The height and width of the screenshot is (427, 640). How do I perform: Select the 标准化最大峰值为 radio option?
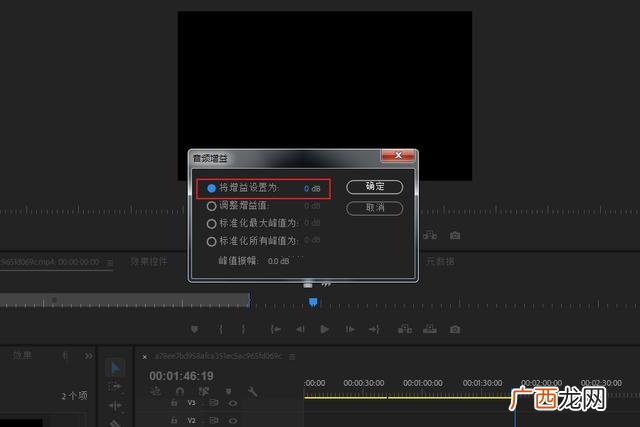pos(211,224)
